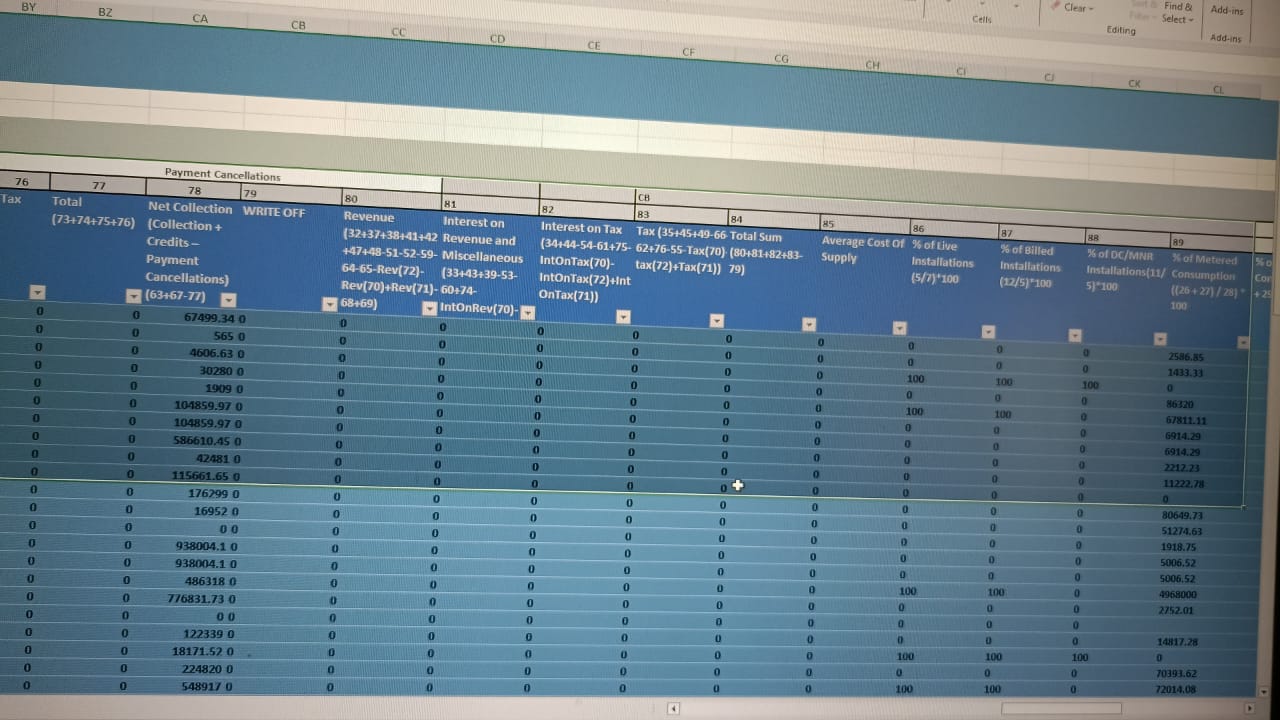Open filter dropdown for Revenue column 80
The image size is (1280, 720).
pos(430,309)
